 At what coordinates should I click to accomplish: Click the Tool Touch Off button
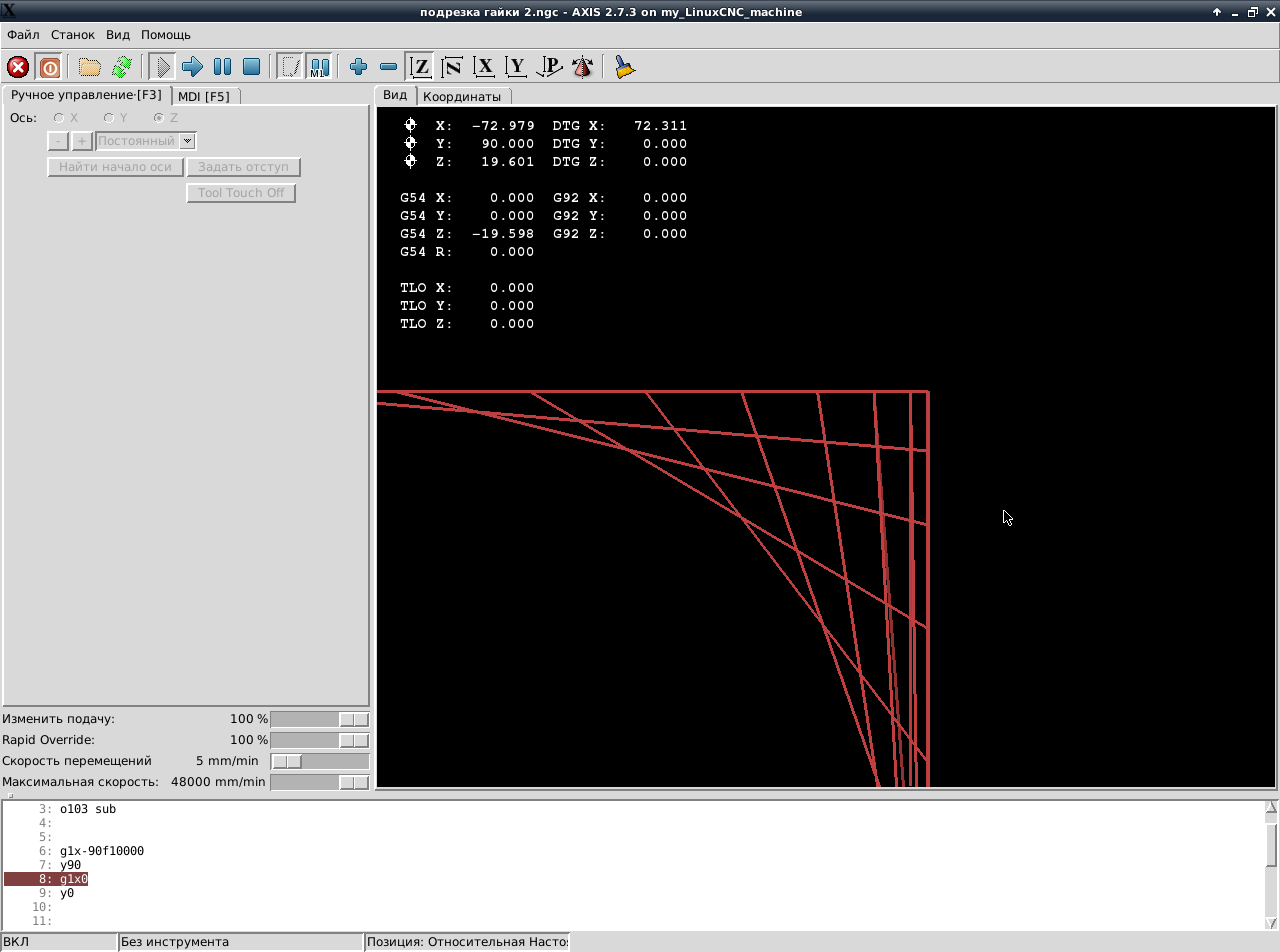click(x=241, y=193)
